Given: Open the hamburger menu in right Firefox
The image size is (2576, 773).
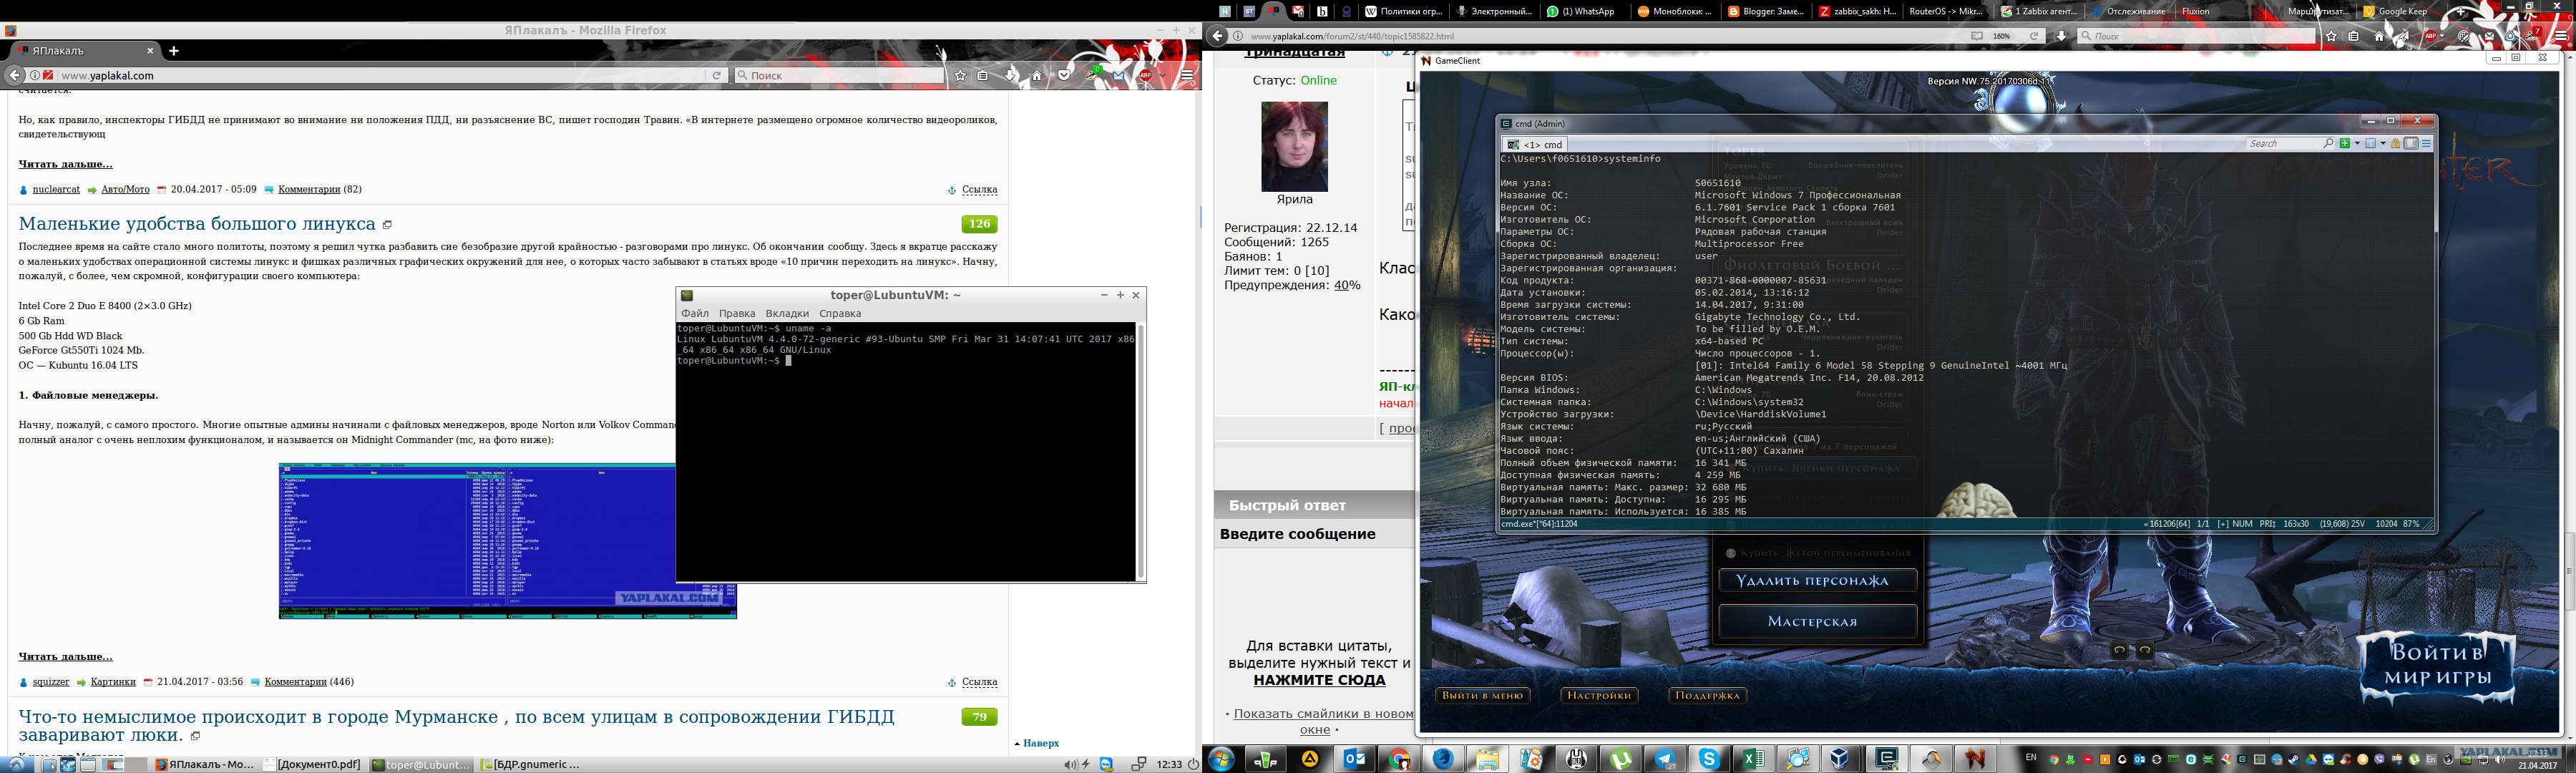Looking at the screenshot, I should tap(2560, 36).
